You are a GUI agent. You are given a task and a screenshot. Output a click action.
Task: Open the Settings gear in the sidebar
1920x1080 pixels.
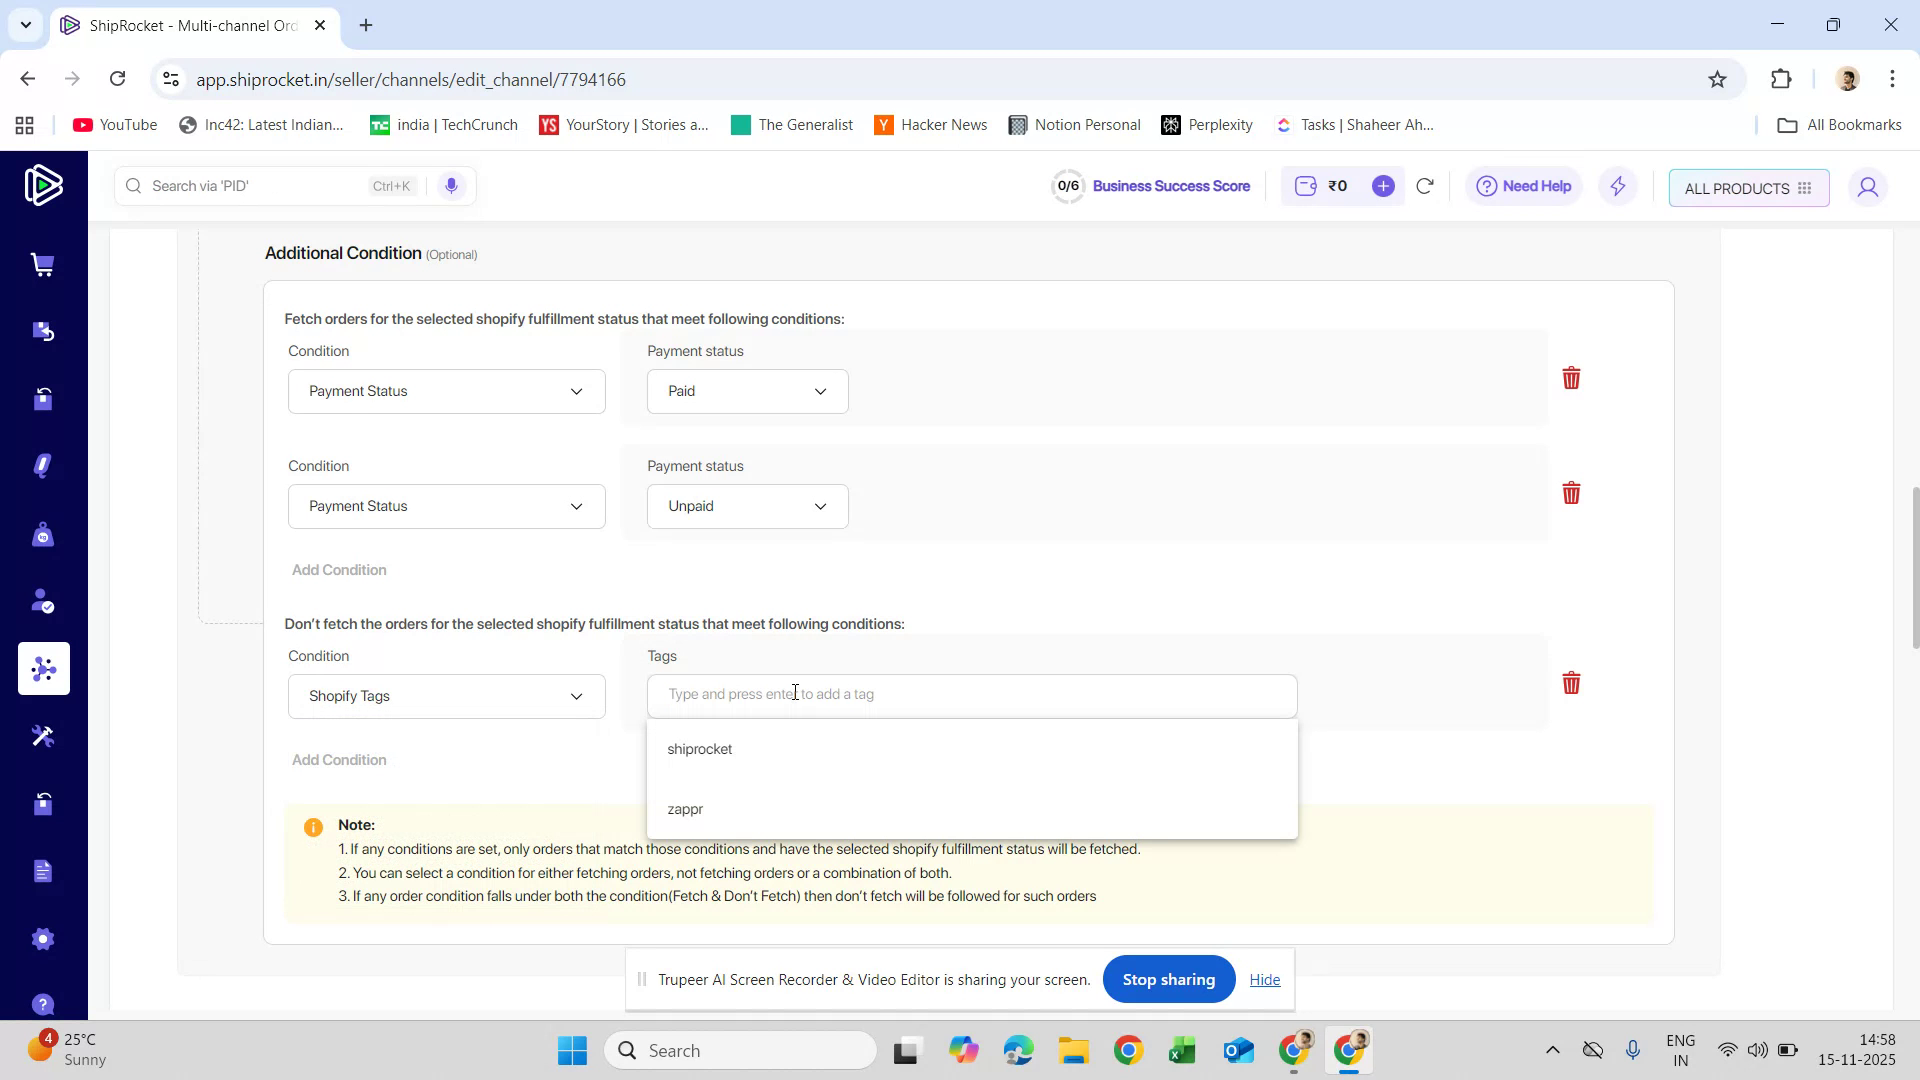tap(43, 938)
